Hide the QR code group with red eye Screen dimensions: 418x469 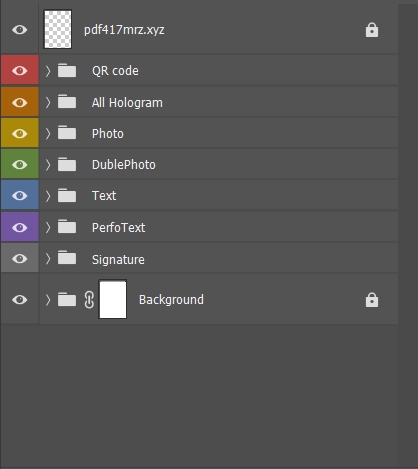(x=20, y=70)
